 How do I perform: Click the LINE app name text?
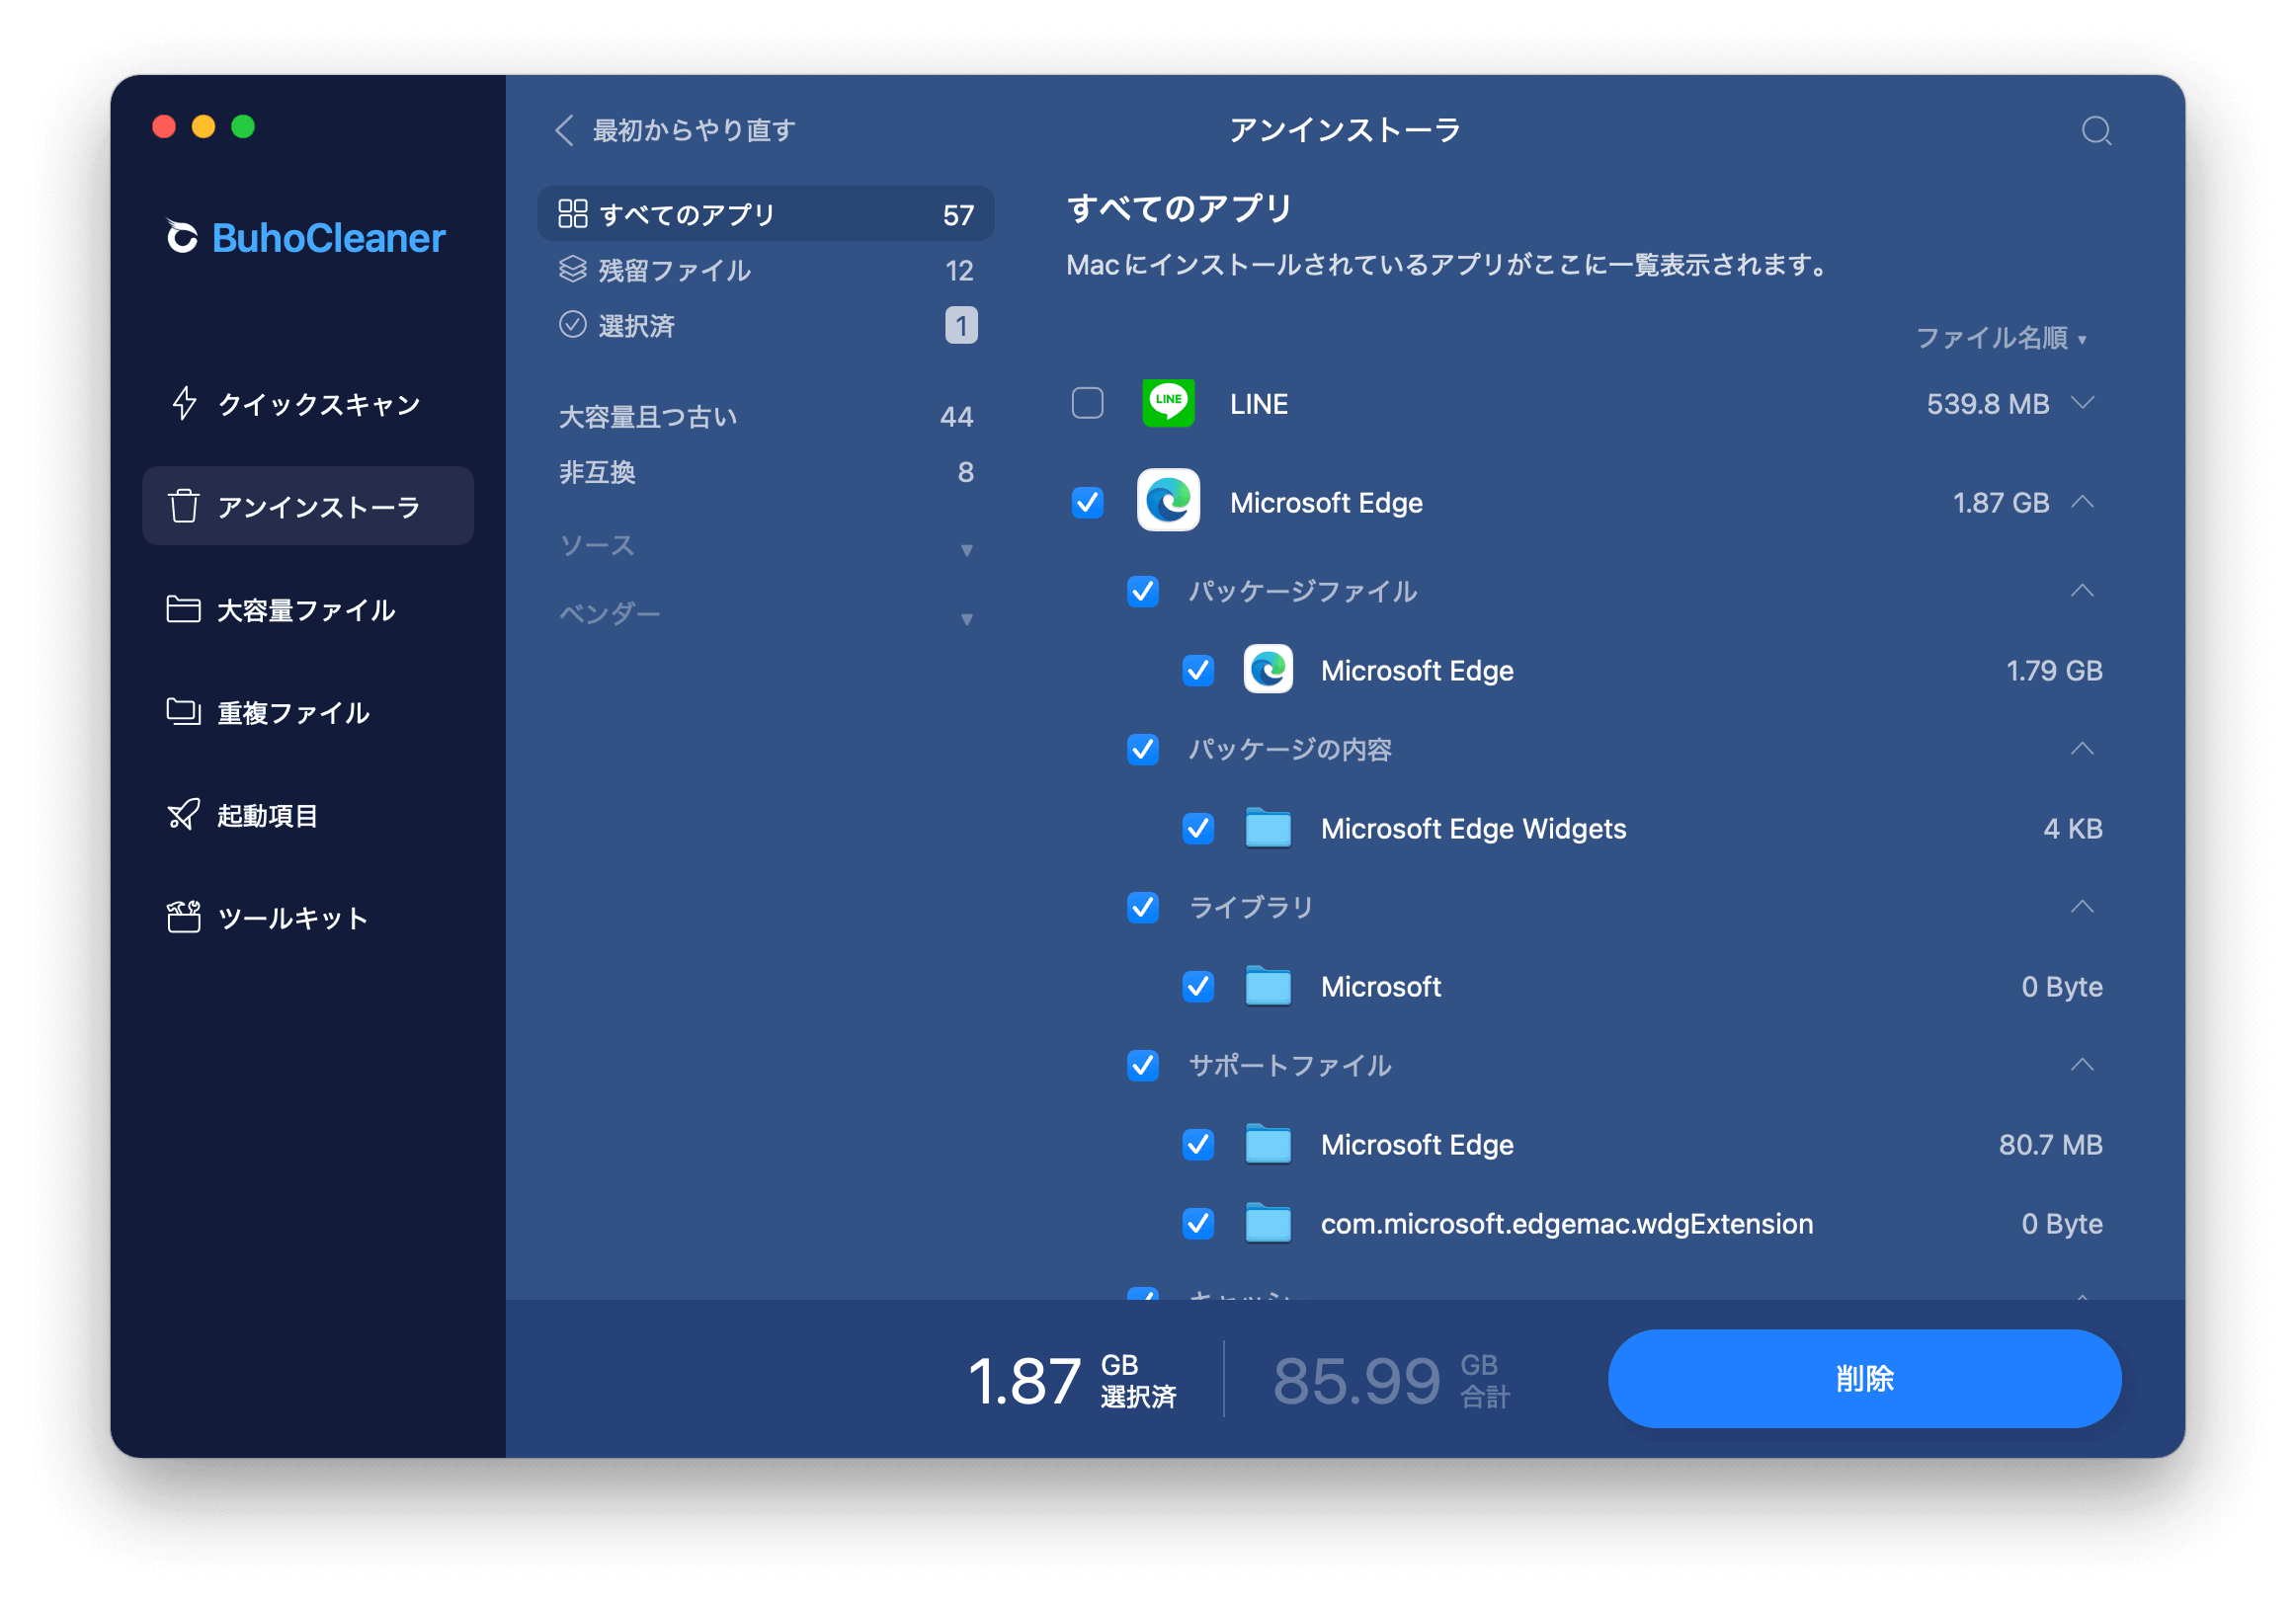coord(1258,404)
